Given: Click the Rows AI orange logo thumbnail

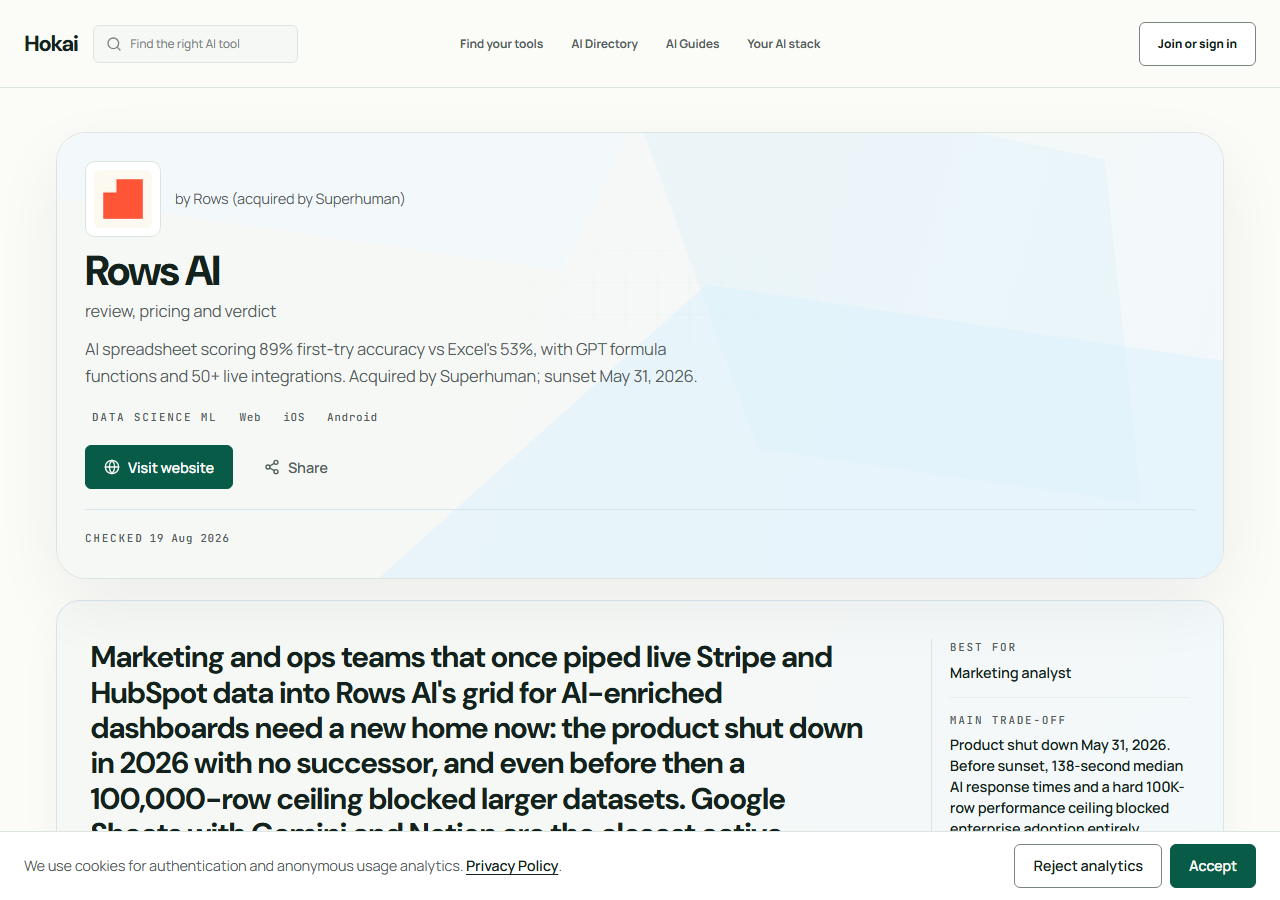Looking at the screenshot, I should 123,199.
